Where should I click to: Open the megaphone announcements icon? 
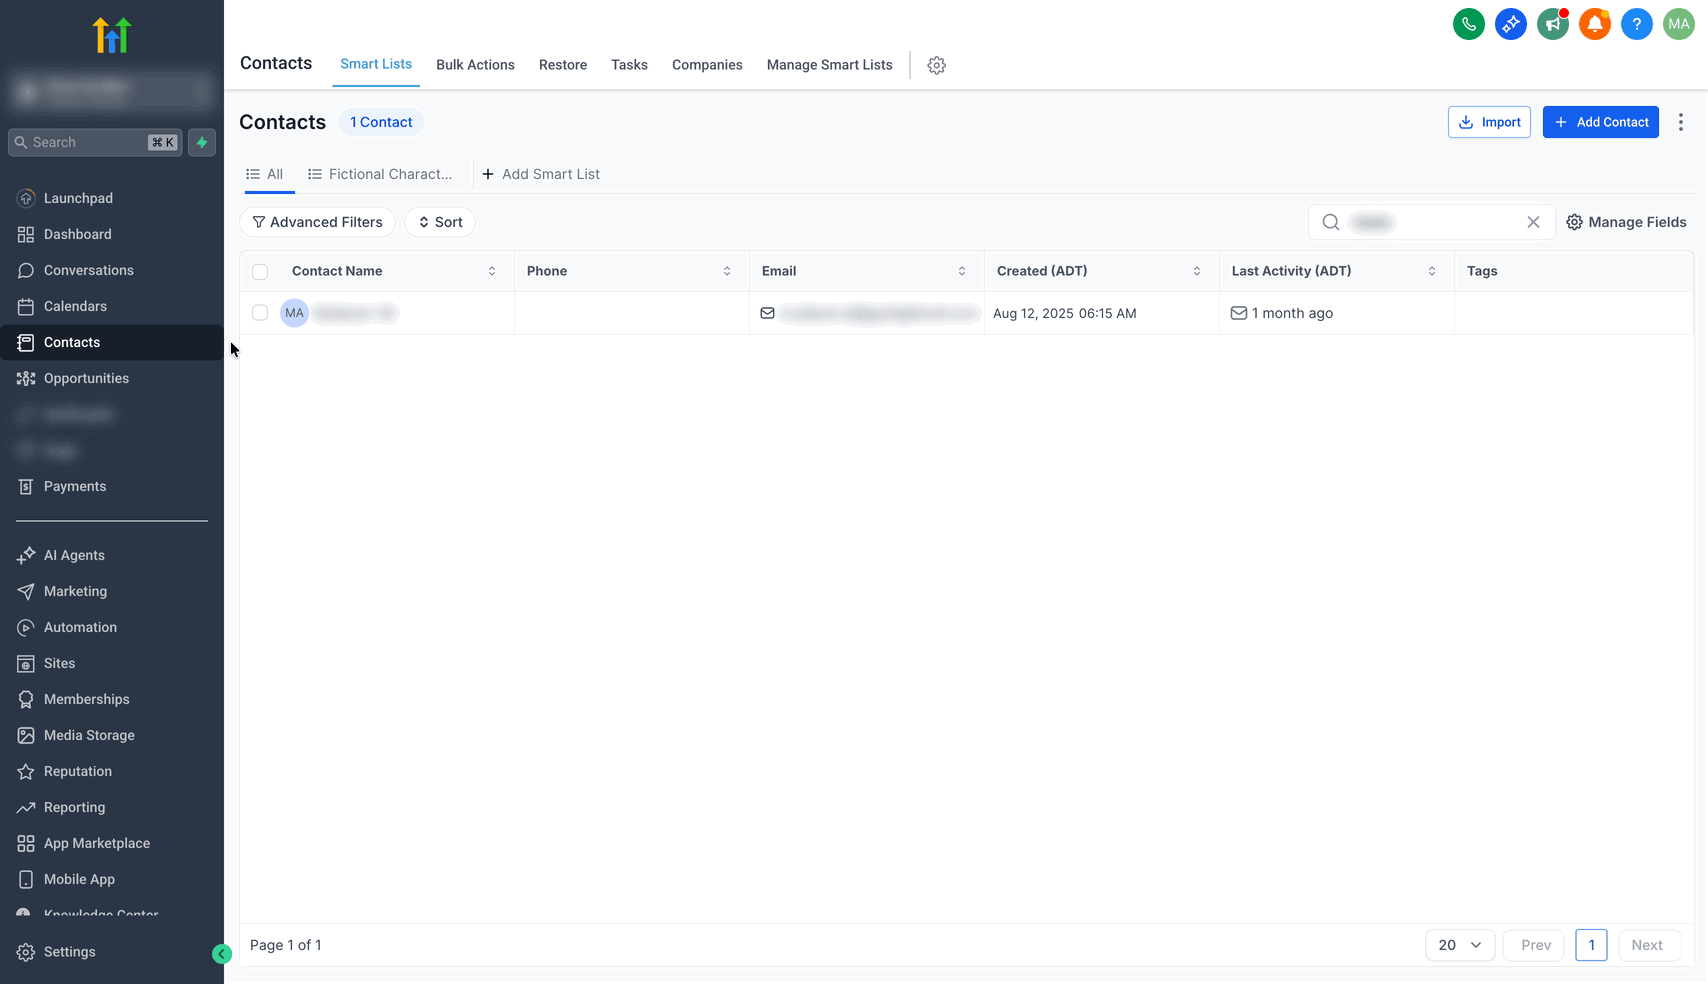click(x=1552, y=24)
